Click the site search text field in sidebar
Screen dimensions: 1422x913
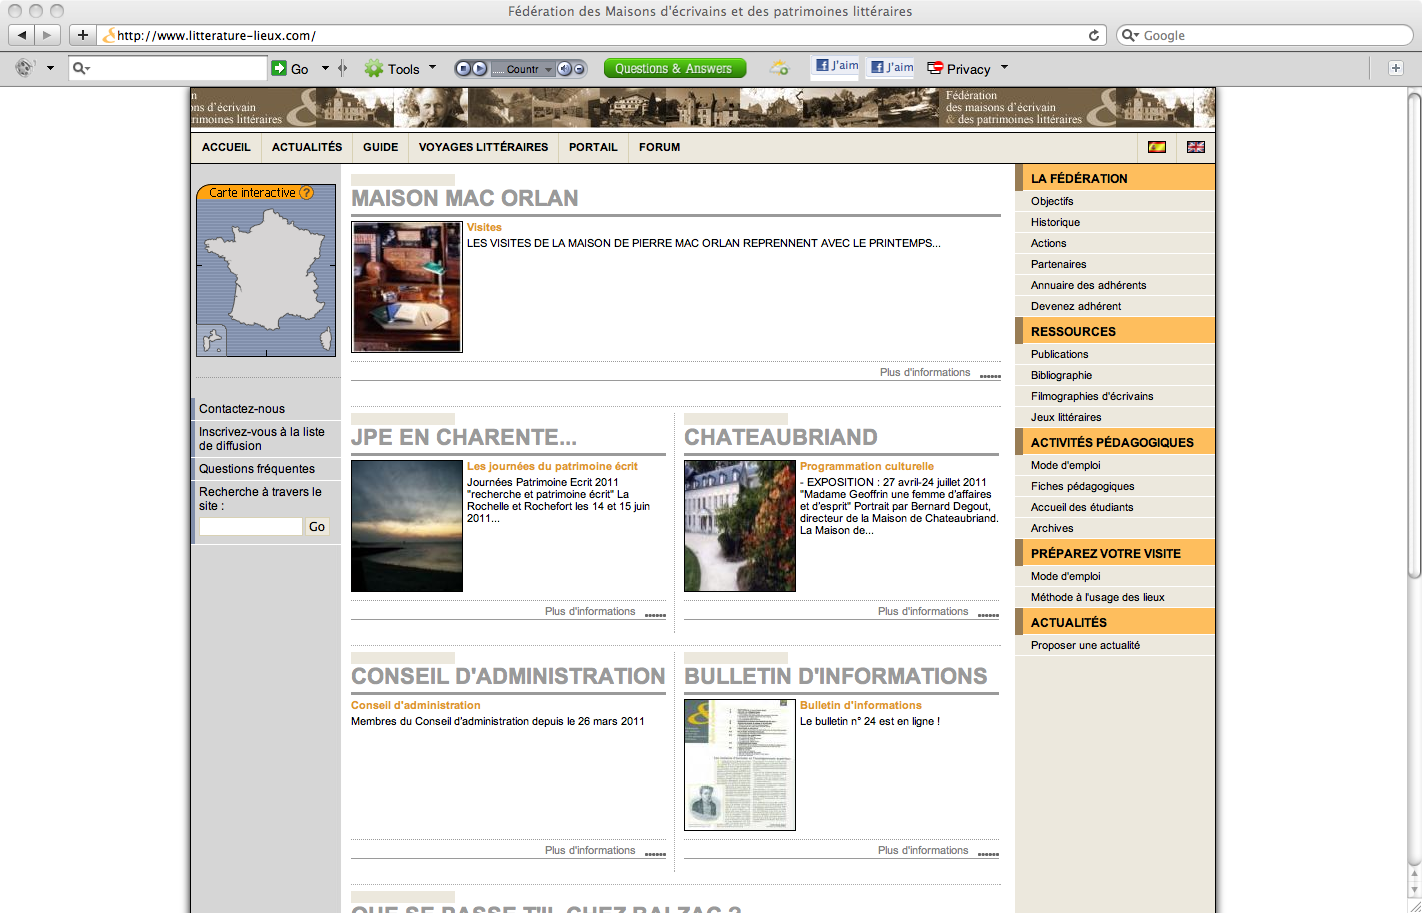[x=250, y=527]
